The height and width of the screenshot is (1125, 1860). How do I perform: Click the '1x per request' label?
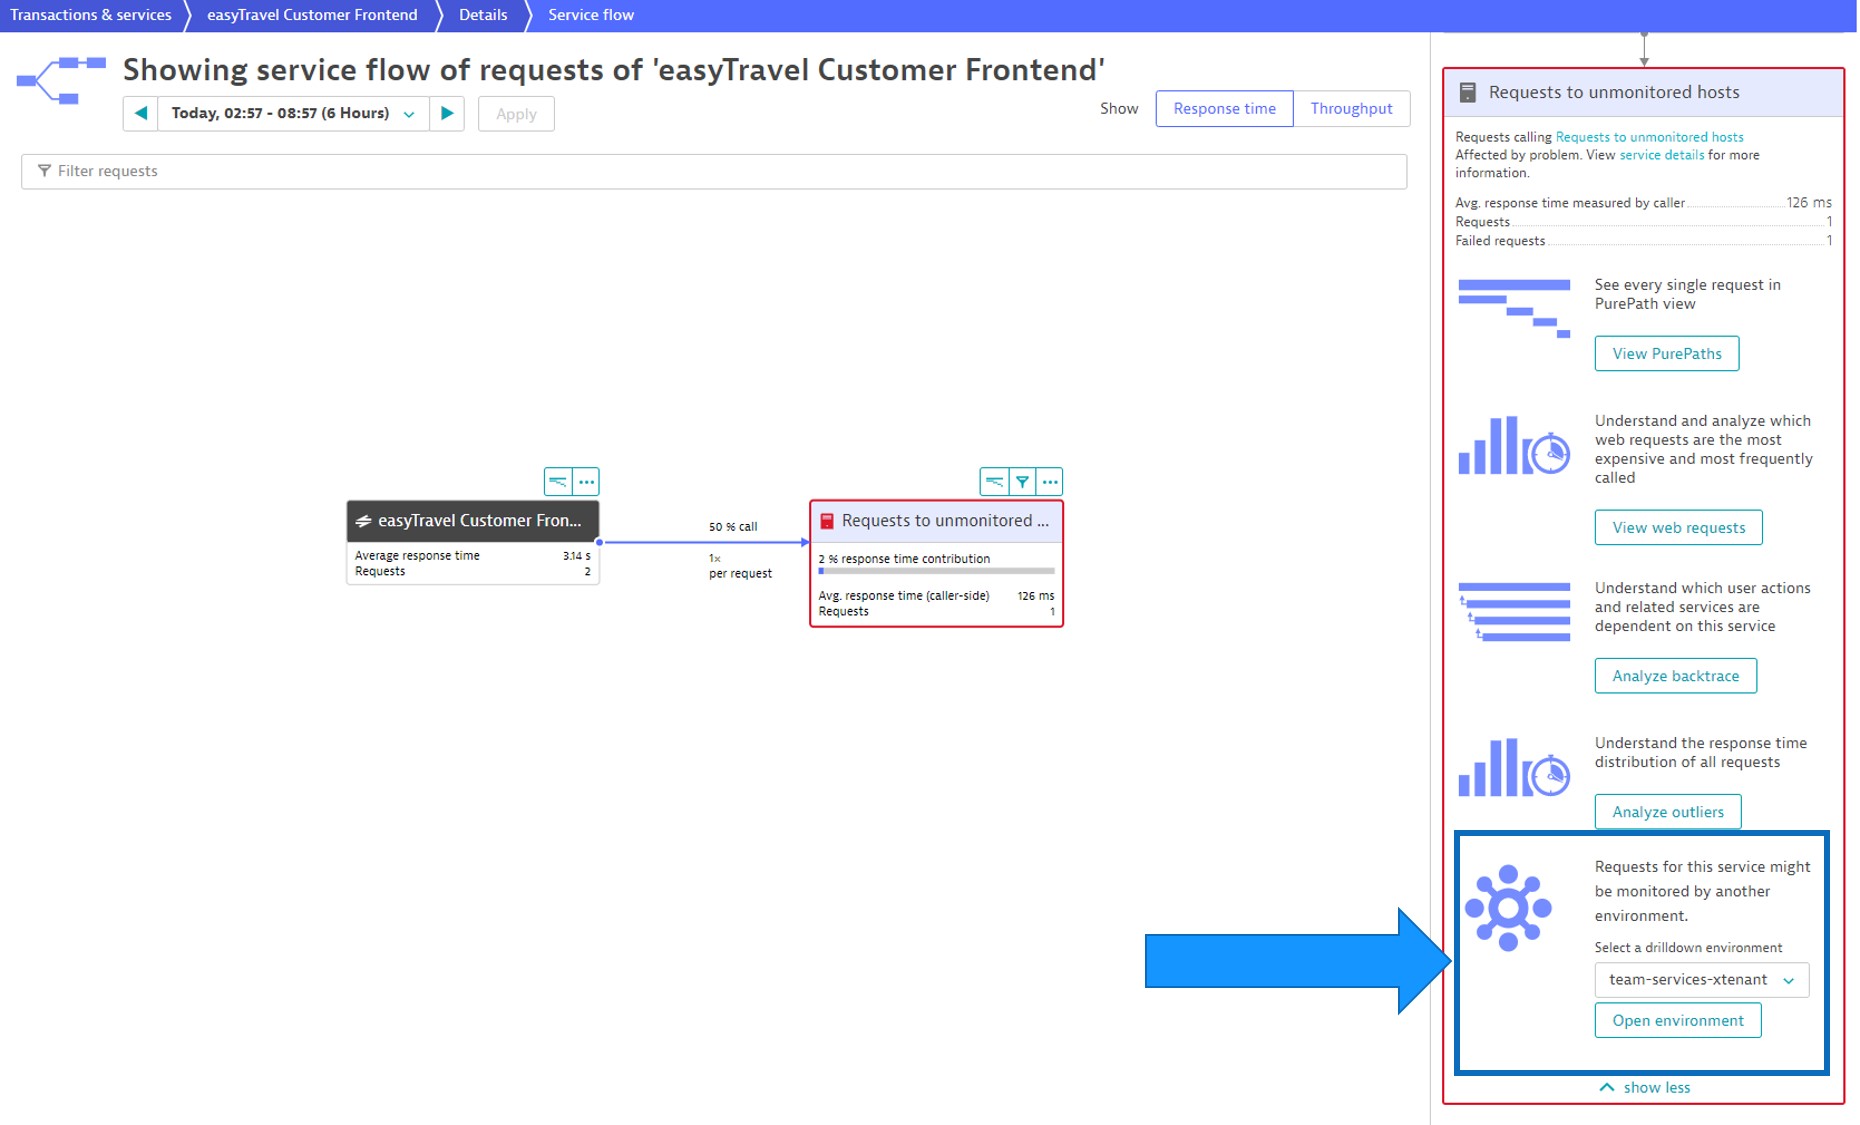[x=740, y=566]
